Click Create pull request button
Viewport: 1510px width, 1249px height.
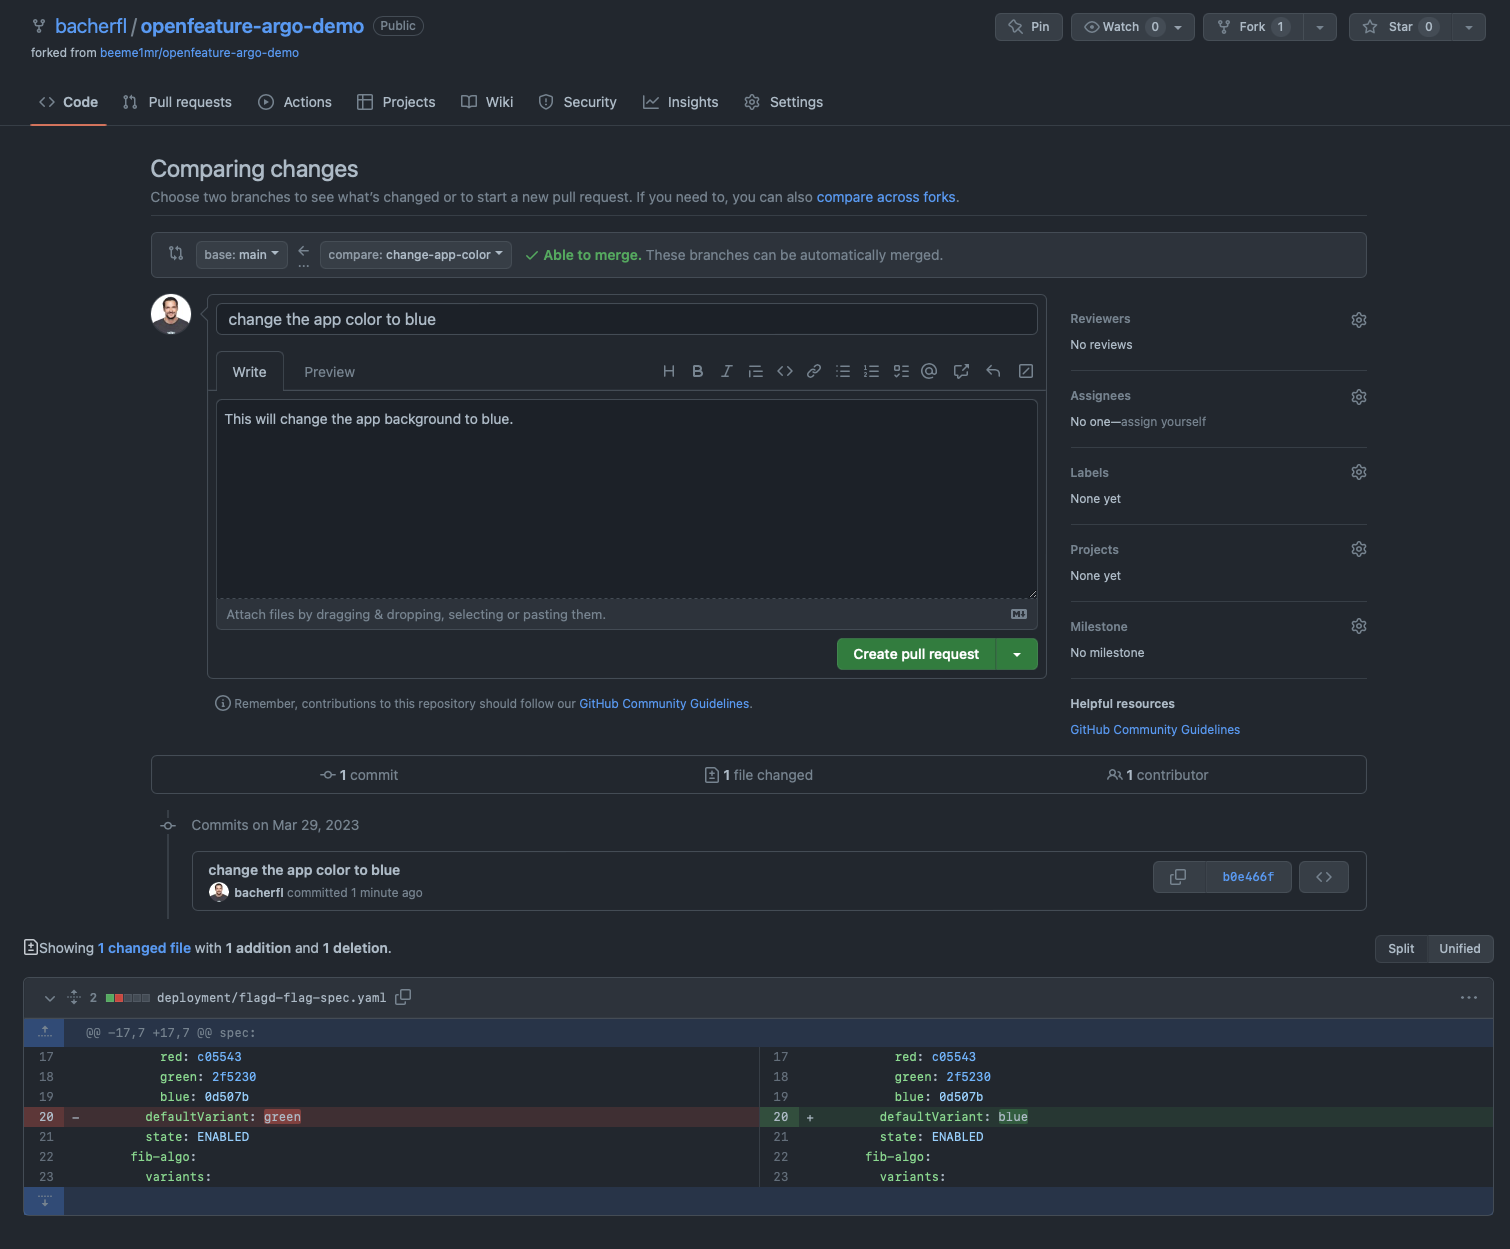[916, 654]
